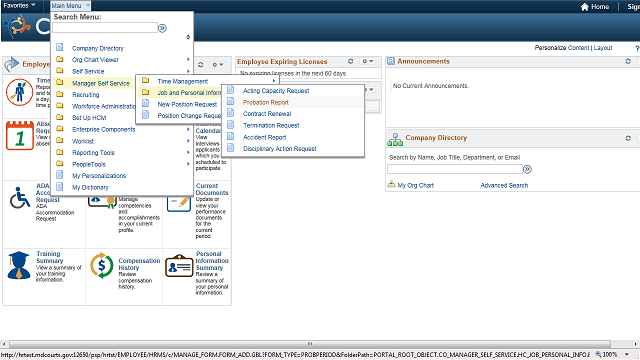The image size is (640, 360).
Task: Click the Absence Request calendar icon
Action: coord(20,135)
